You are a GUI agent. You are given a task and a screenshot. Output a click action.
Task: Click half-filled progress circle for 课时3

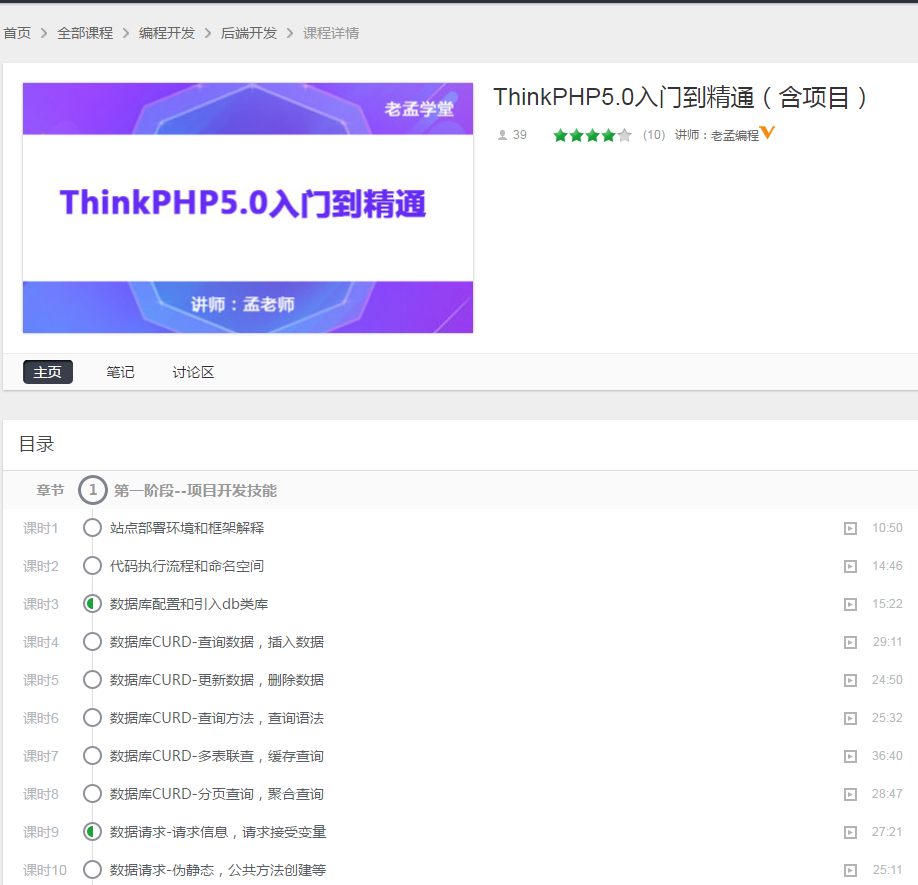coord(92,604)
